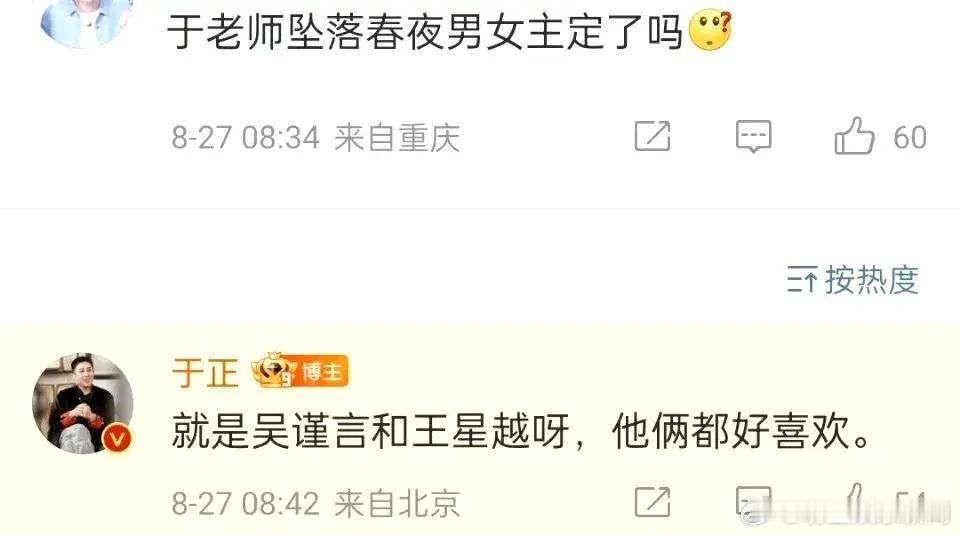Viewport: 960px width, 535px height.
Task: Click the timestamp 8-27 08:42 来自北京
Action: [x=315, y=504]
